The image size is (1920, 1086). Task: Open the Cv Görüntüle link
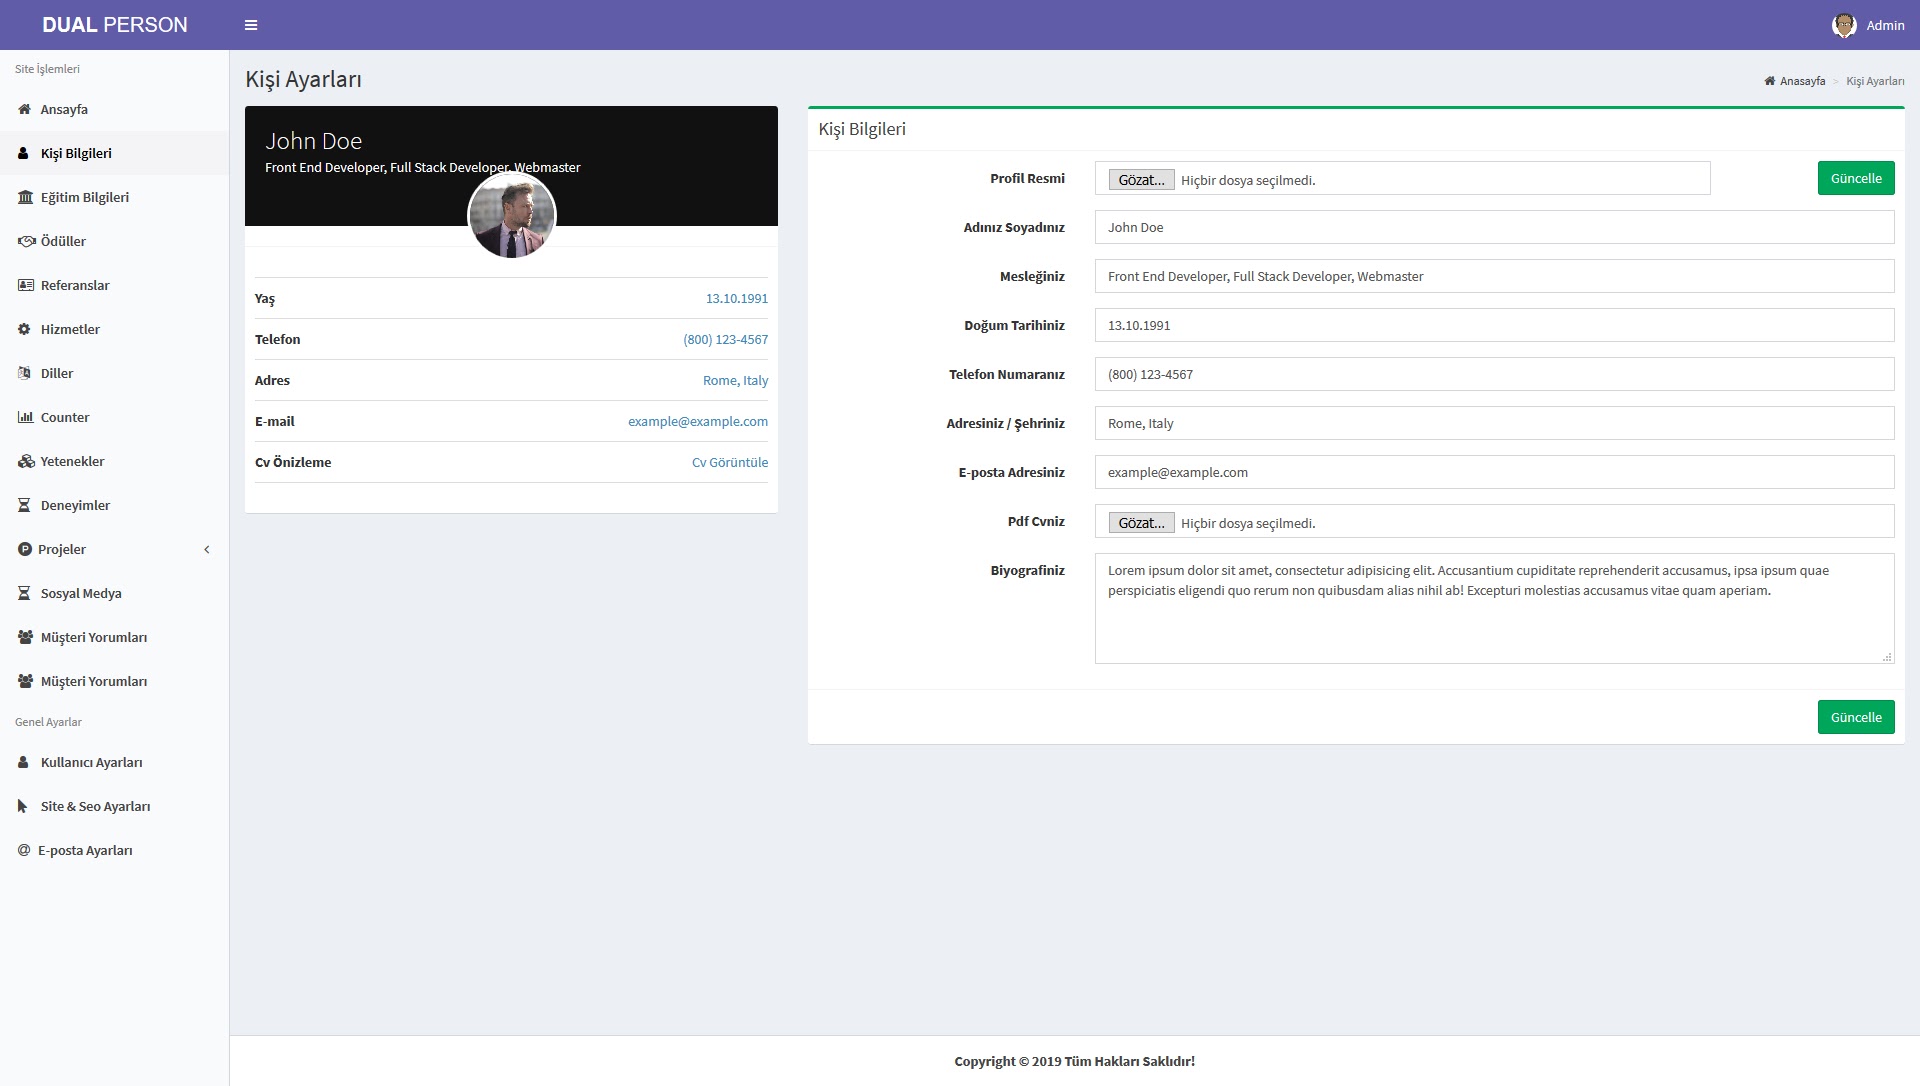729,462
